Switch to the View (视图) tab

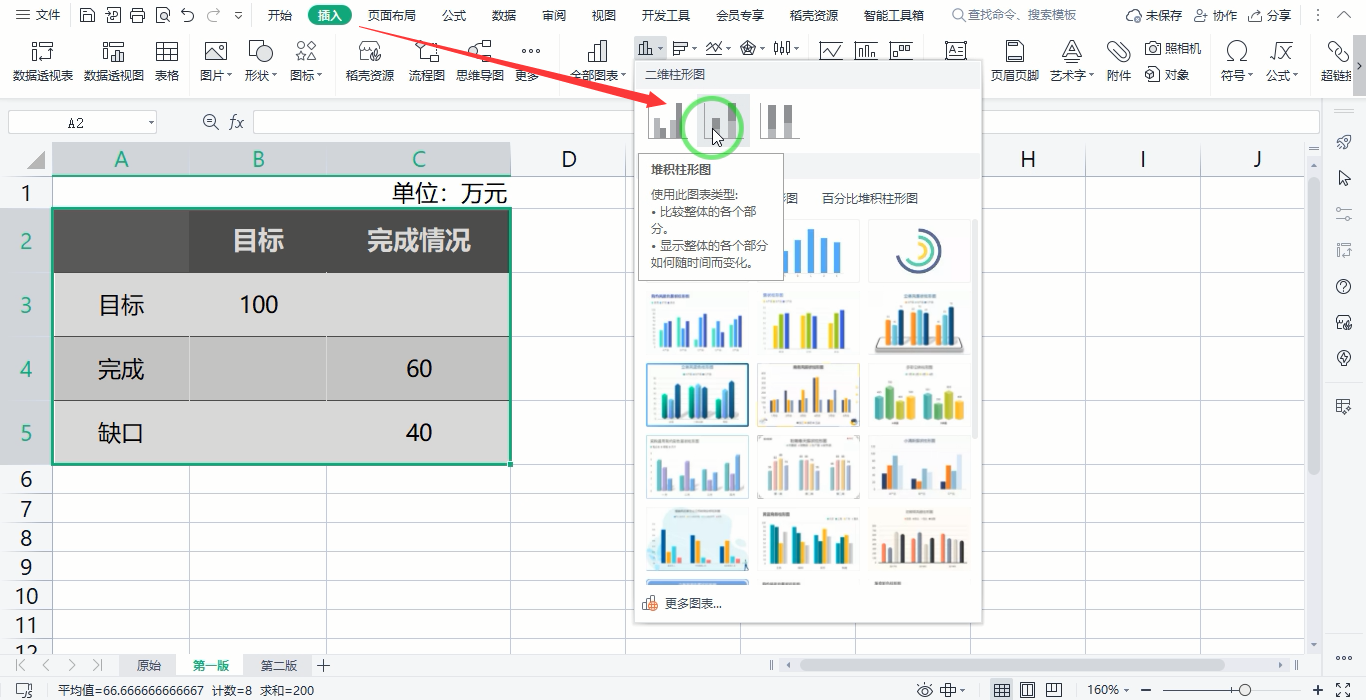point(604,15)
